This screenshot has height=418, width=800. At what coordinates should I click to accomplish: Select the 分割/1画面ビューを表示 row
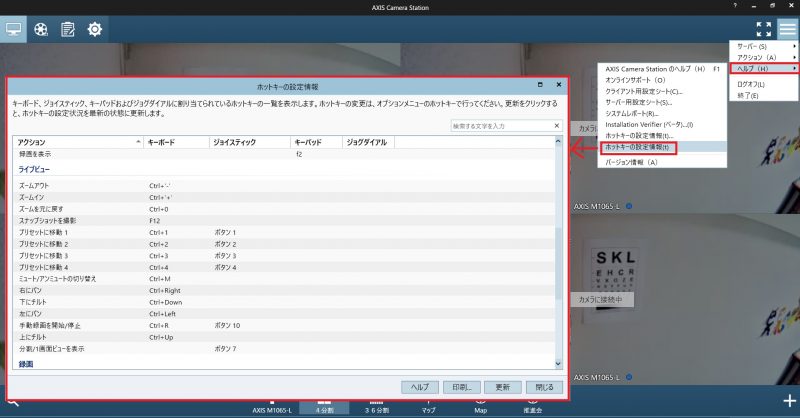coord(284,349)
